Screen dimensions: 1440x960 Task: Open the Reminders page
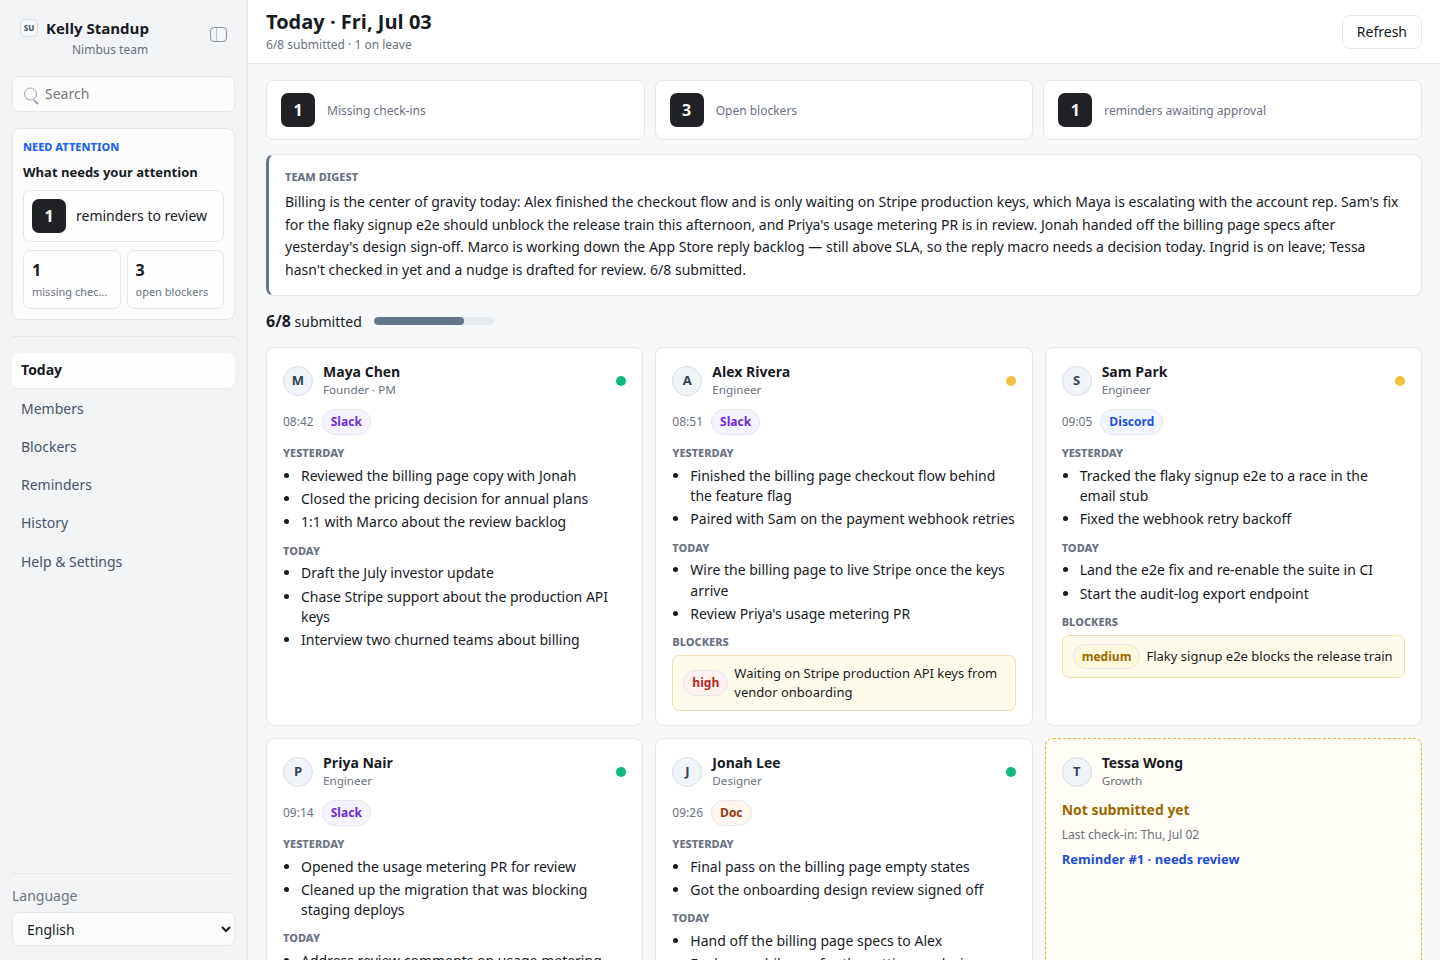[123, 485]
